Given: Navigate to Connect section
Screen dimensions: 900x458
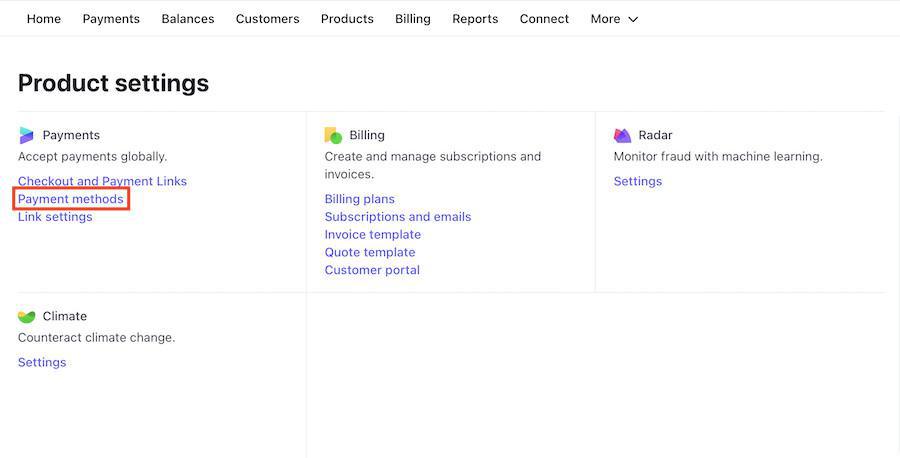Looking at the screenshot, I should tap(544, 19).
